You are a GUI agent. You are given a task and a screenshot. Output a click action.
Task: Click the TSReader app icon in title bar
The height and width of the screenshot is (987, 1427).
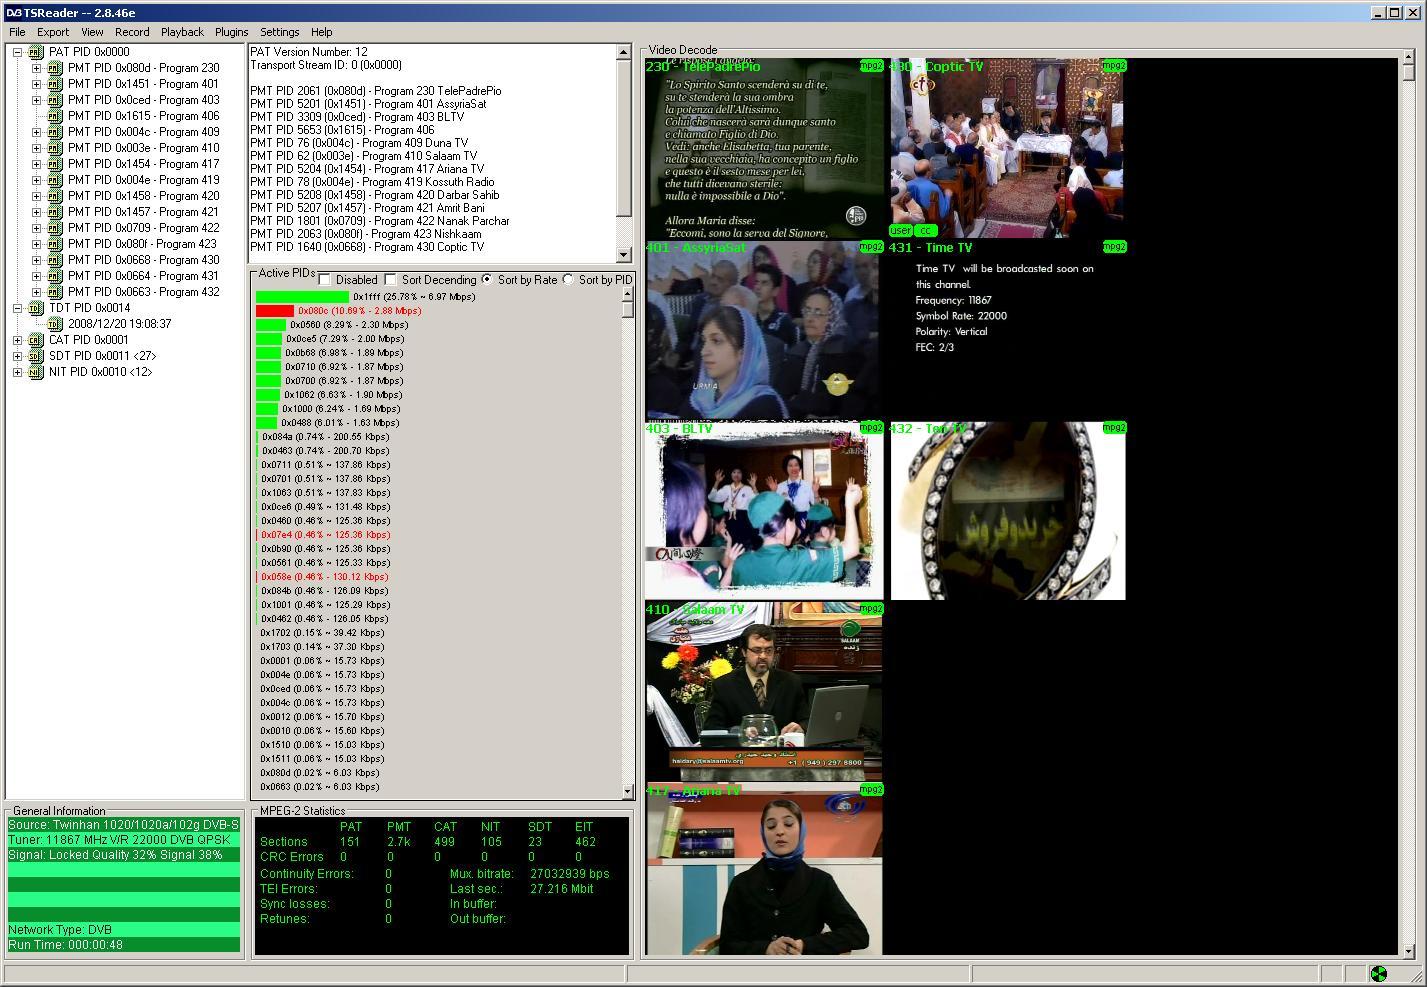14,13
